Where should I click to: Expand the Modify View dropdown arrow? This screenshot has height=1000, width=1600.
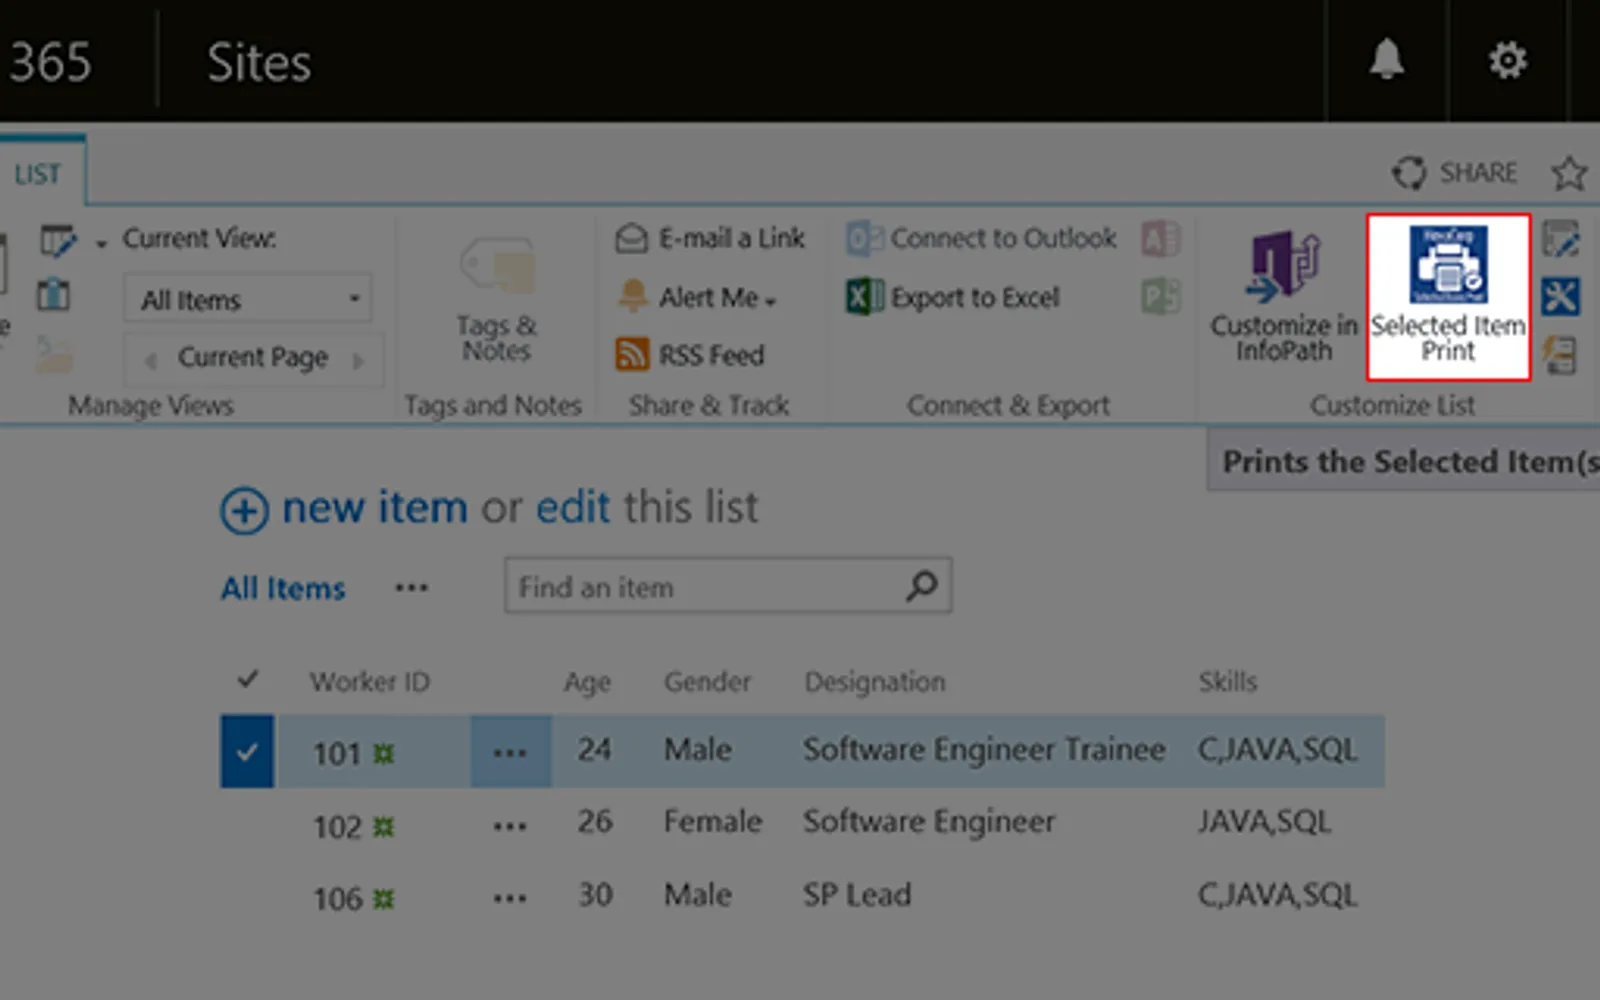point(101,244)
